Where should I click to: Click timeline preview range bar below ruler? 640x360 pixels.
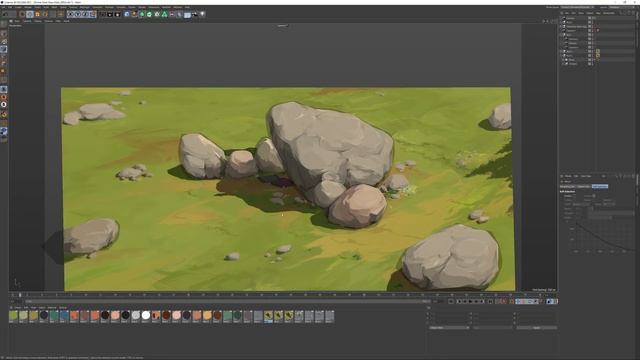point(227,301)
